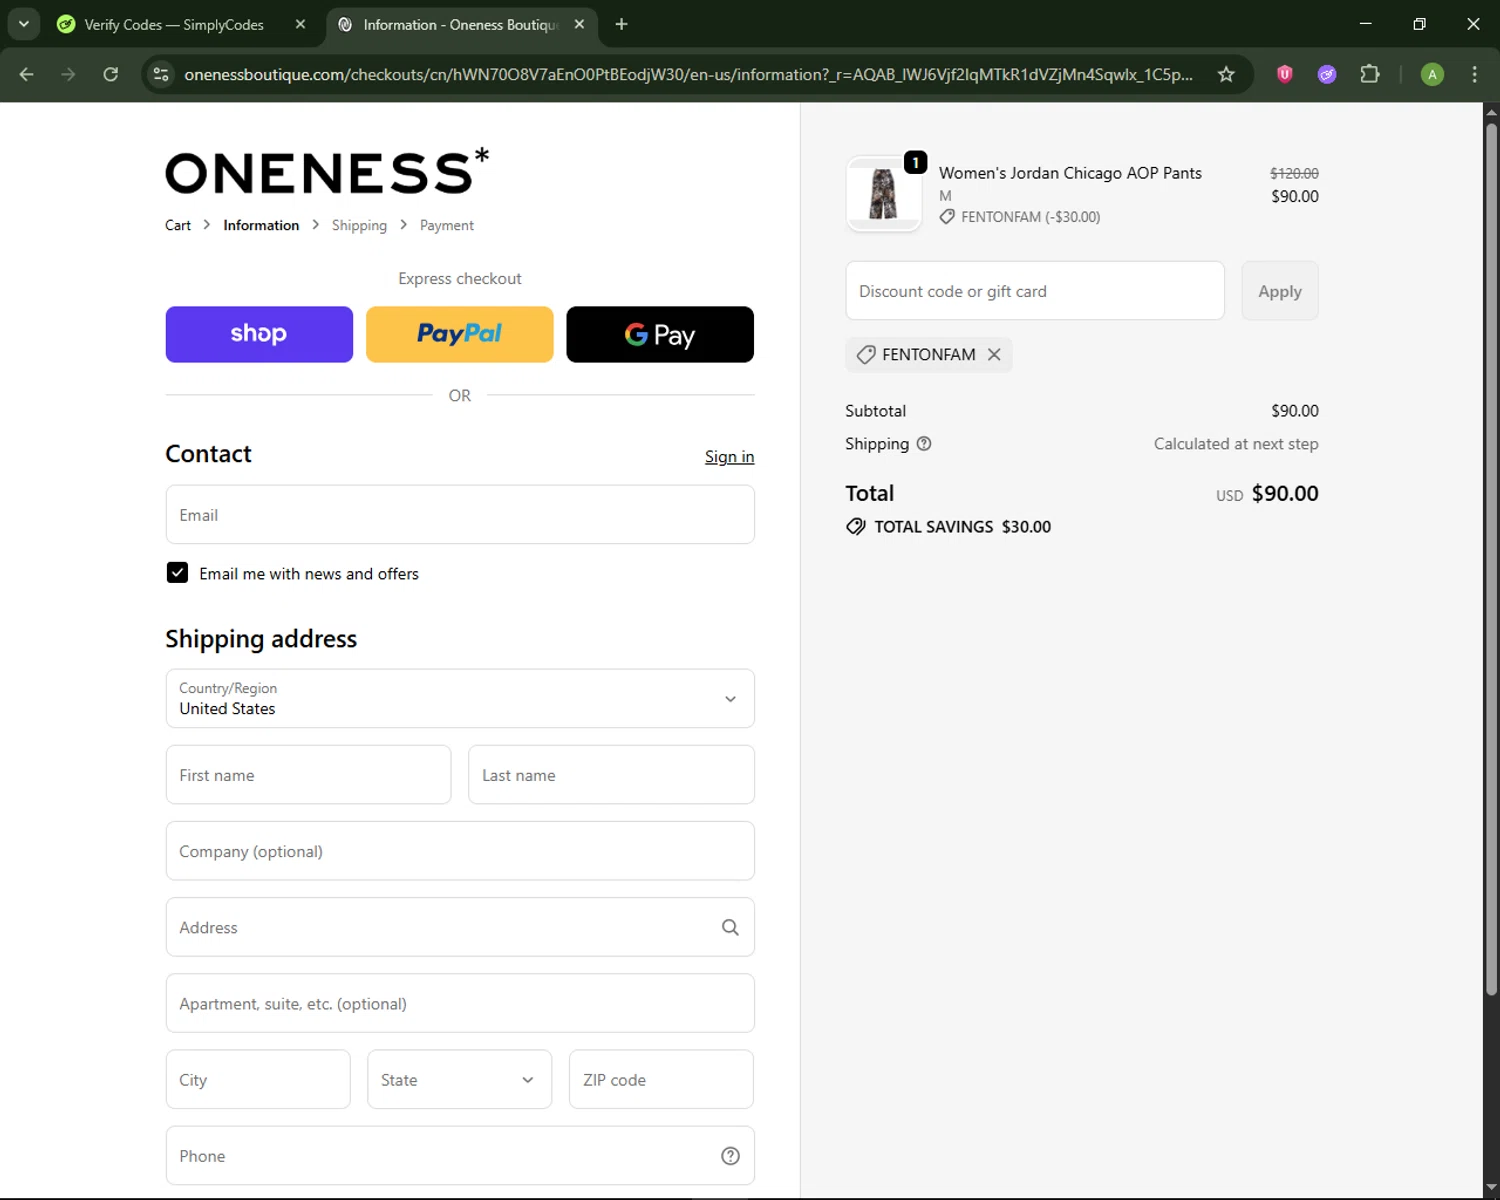Image resolution: width=1500 pixels, height=1200 pixels.
Task: Click the Discount code or gift card field
Action: point(1035,291)
